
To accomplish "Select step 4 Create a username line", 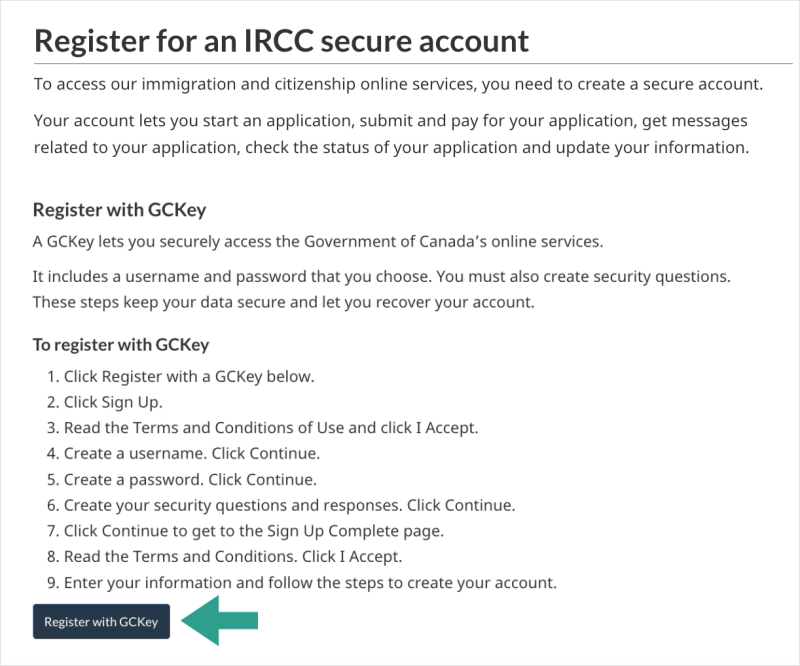I will pos(183,453).
